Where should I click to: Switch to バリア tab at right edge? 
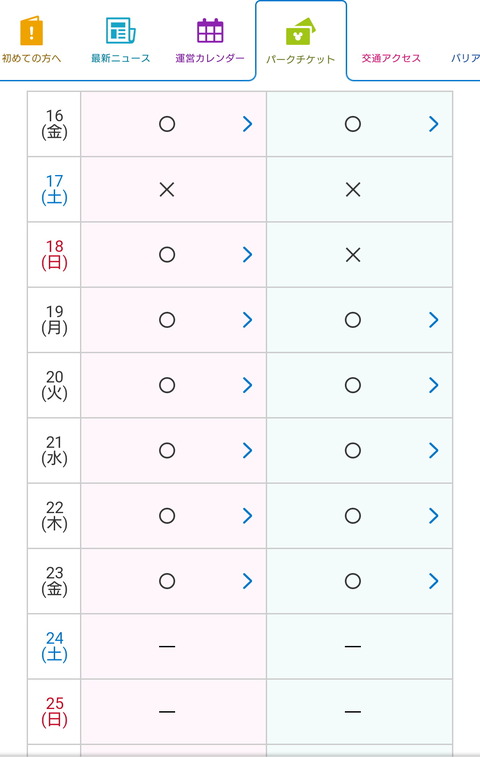(465, 58)
